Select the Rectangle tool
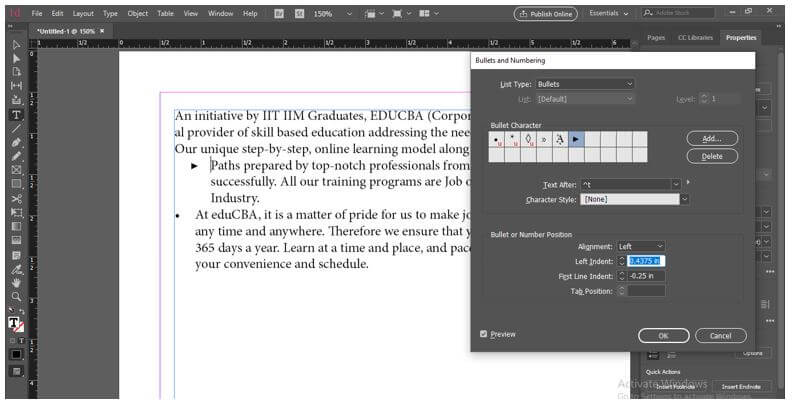Image resolution: width=795 pixels, height=410 pixels. [16, 183]
